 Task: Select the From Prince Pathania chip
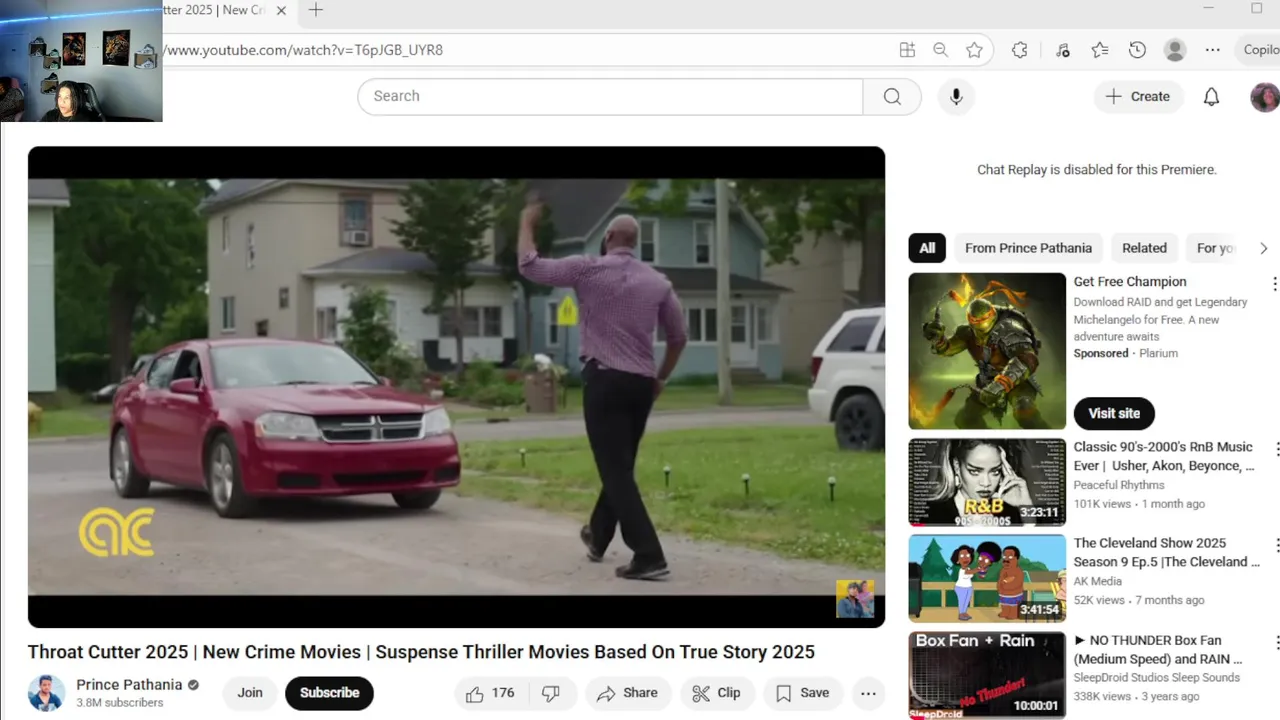click(1028, 248)
